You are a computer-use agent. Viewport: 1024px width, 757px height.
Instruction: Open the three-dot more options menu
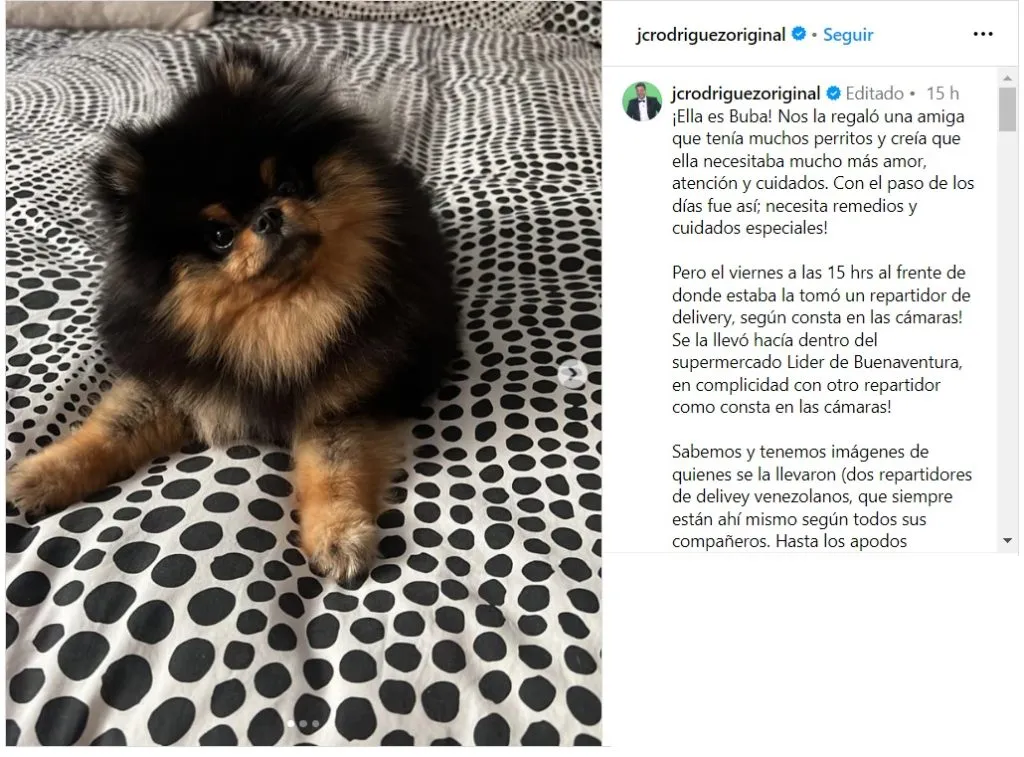(982, 34)
